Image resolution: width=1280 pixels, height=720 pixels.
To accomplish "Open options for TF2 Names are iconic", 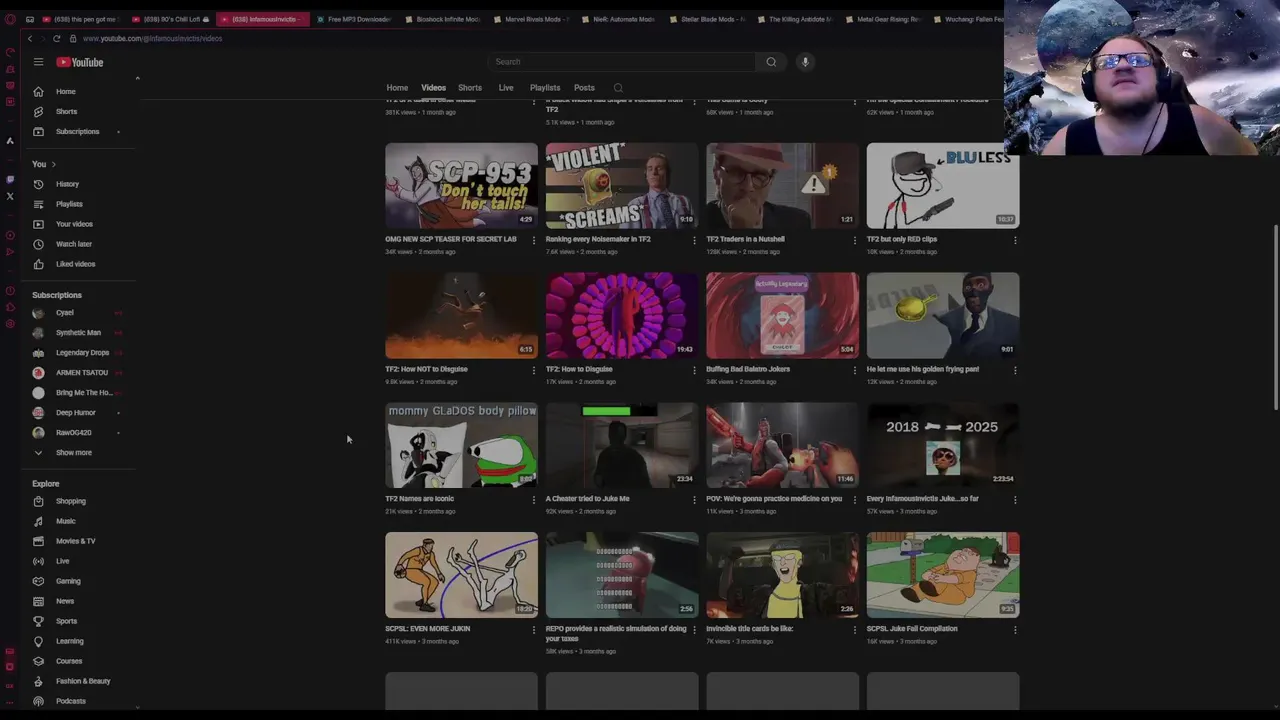I will (x=533, y=500).
